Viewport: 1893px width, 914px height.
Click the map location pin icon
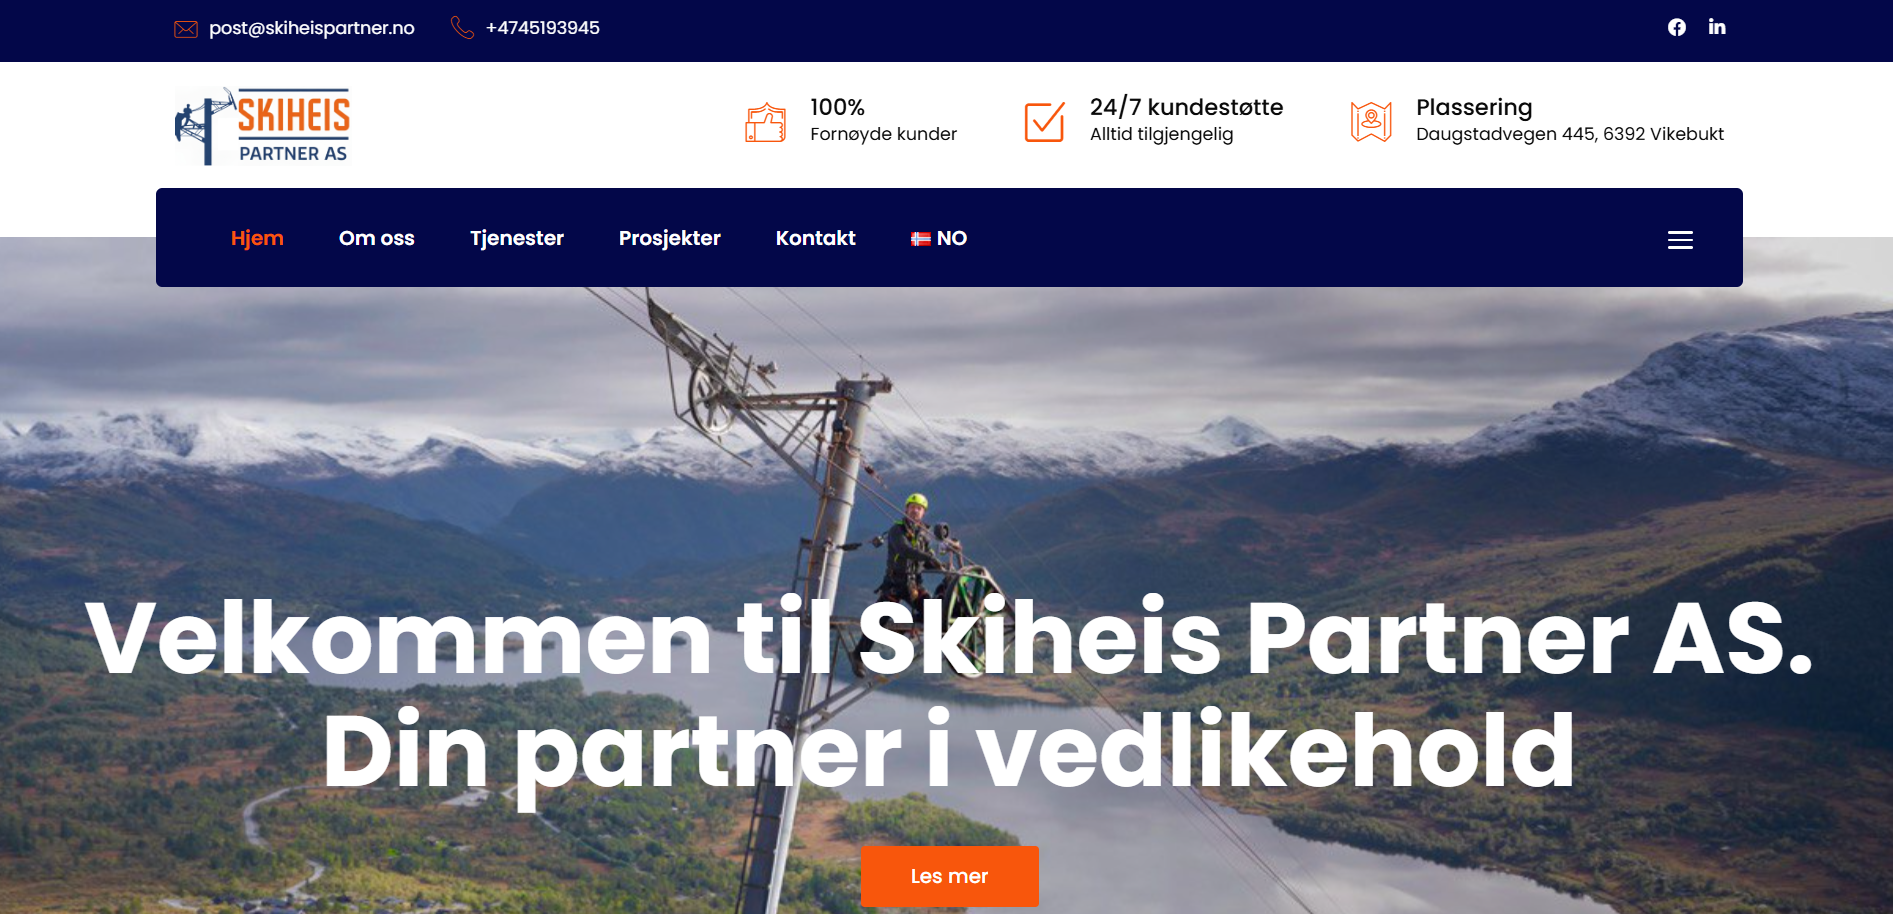[1371, 122]
